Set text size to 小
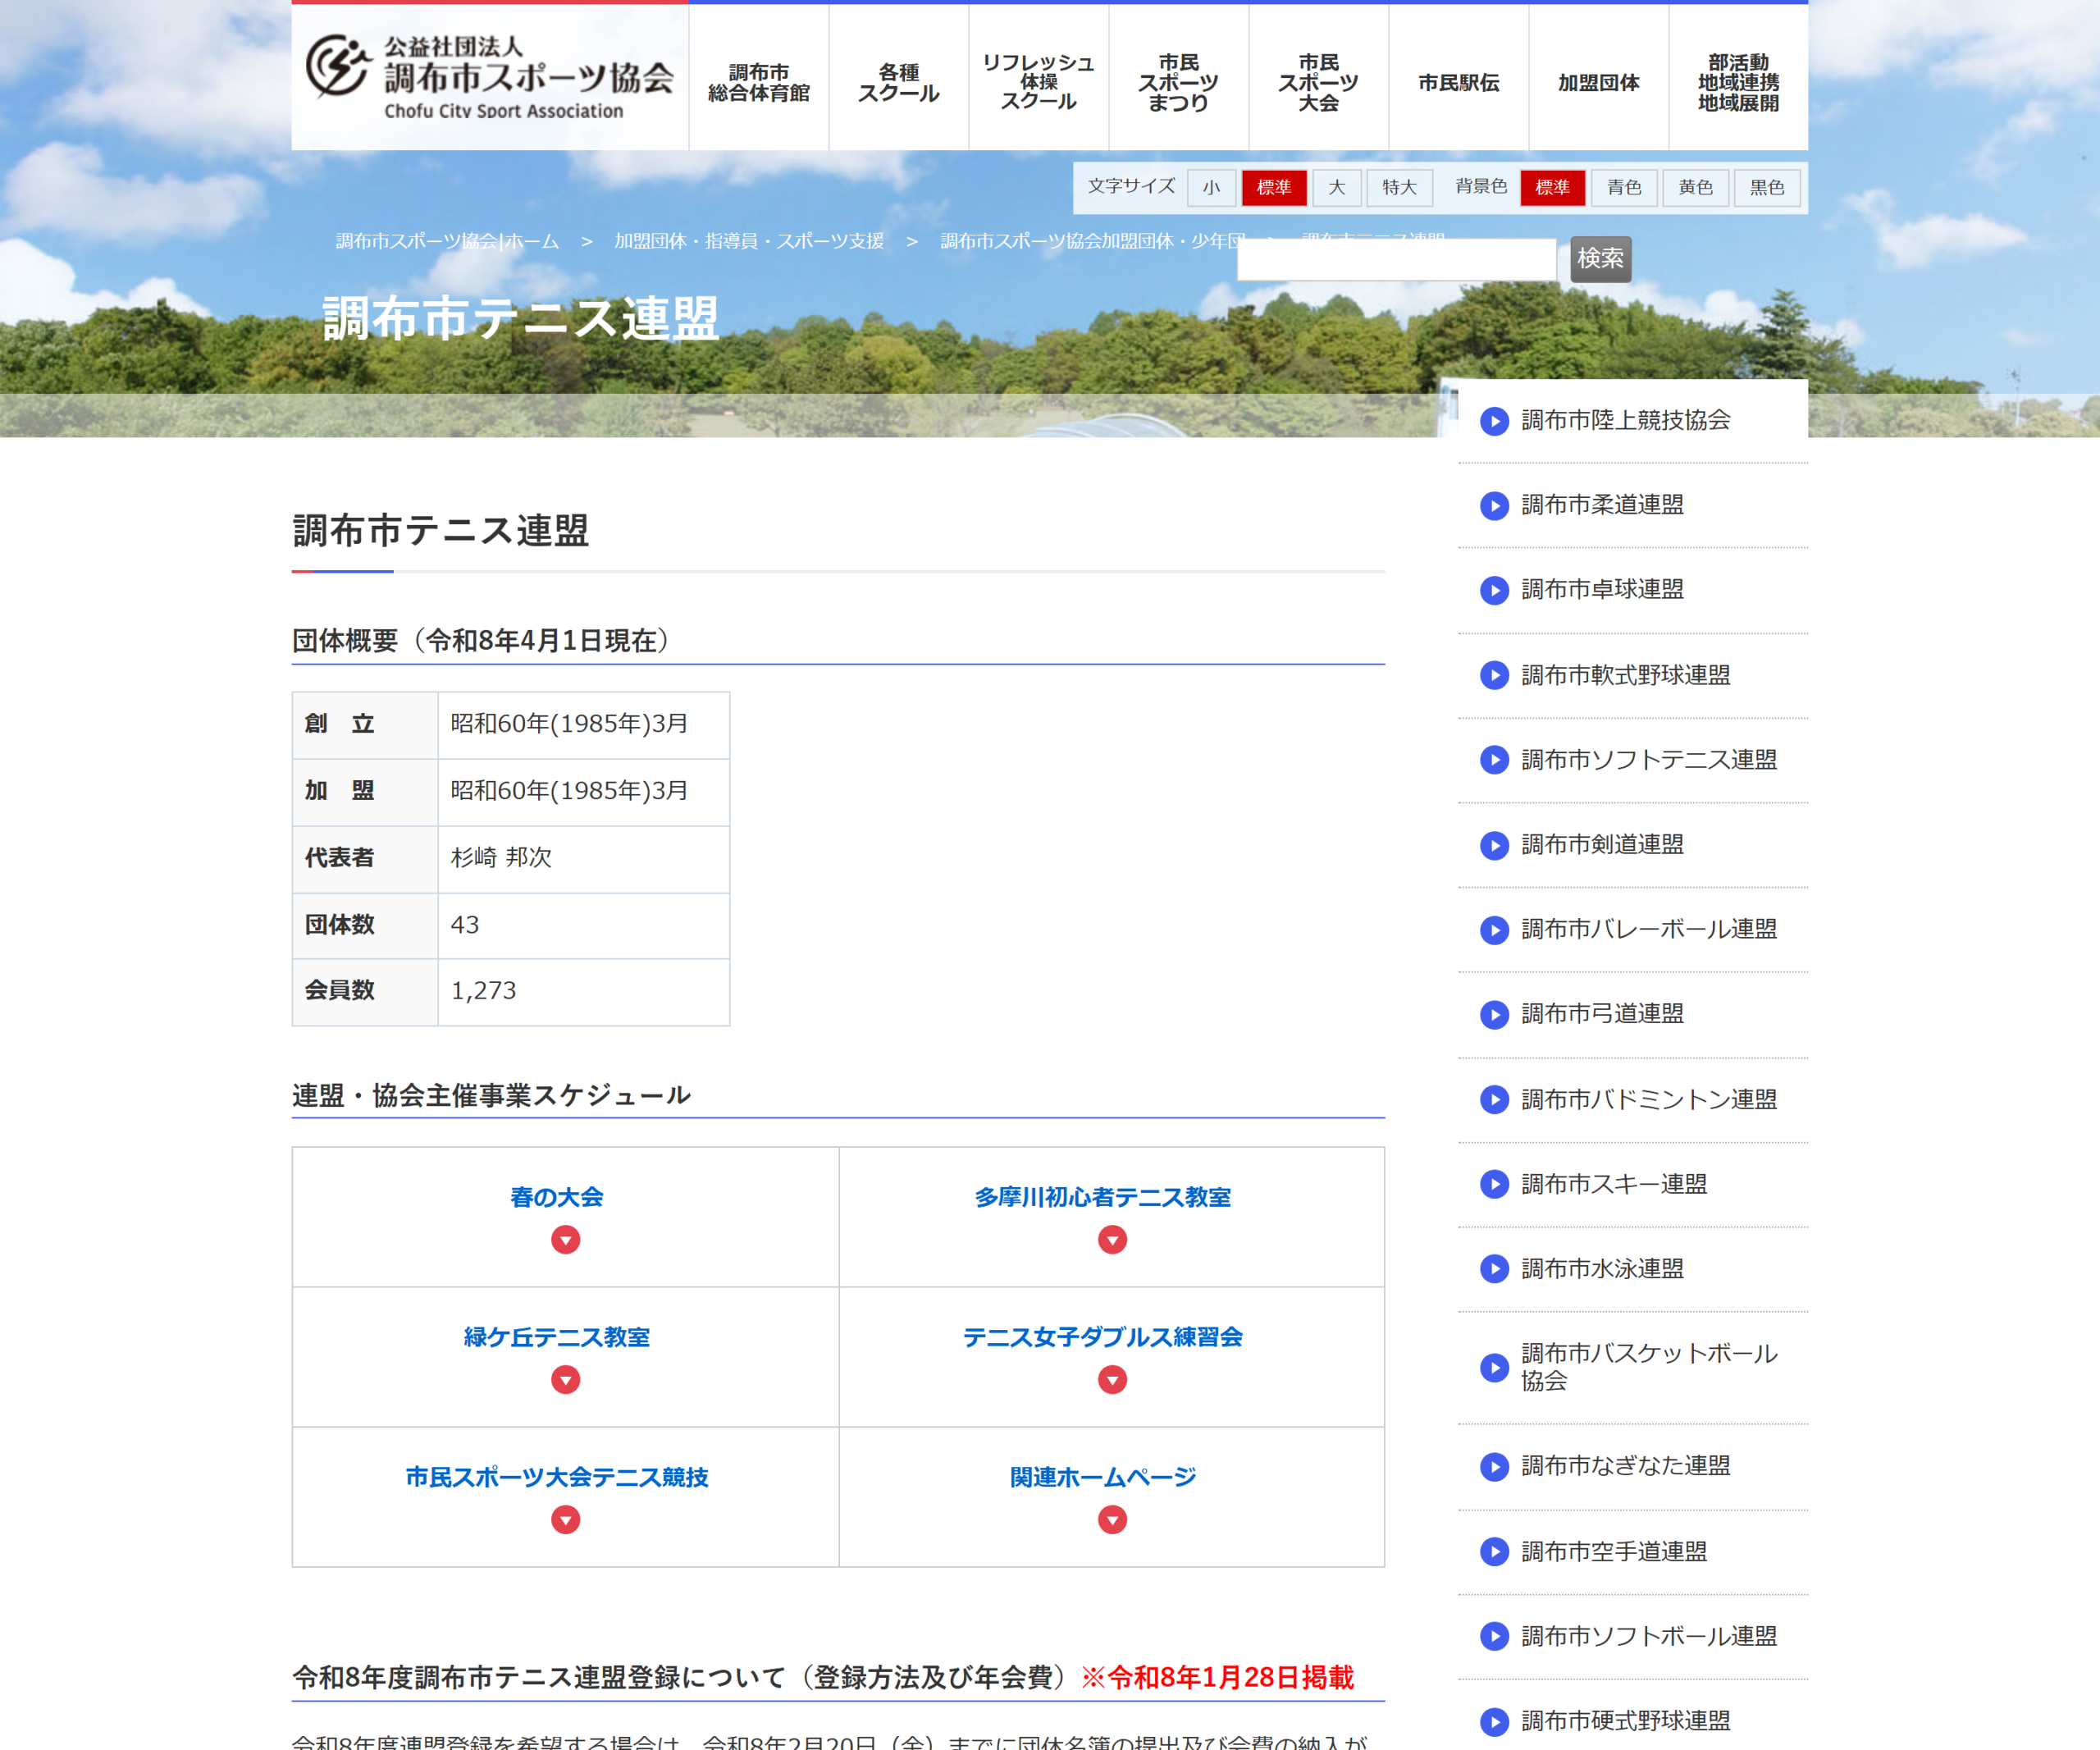This screenshot has height=1750, width=2100. 1211,188
